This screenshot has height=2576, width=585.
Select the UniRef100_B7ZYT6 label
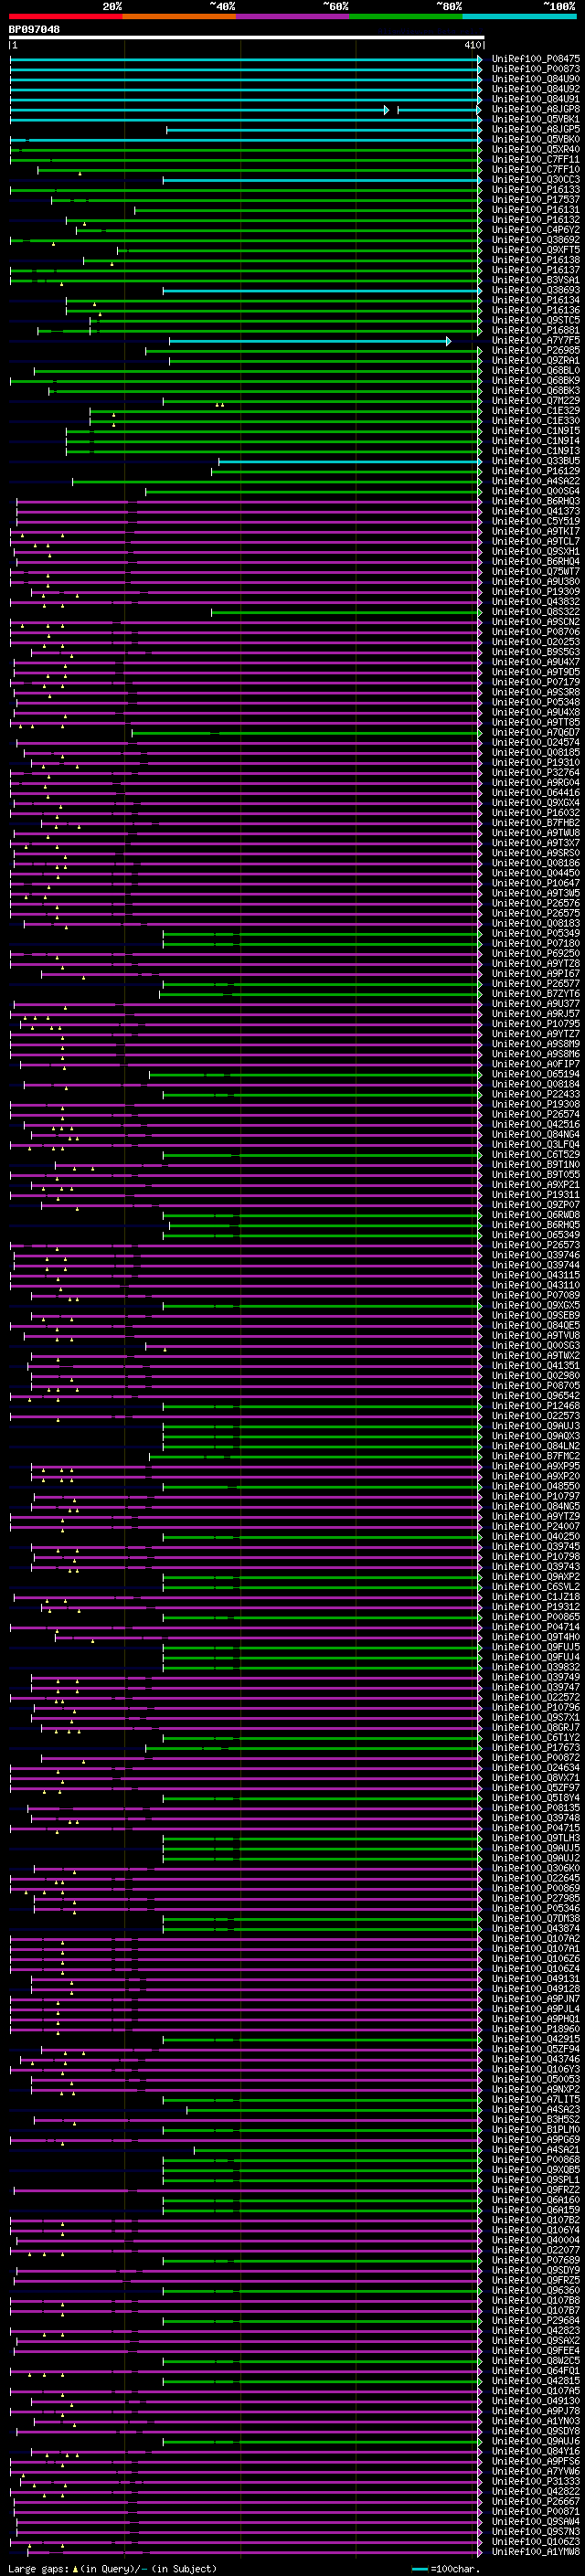(536, 993)
